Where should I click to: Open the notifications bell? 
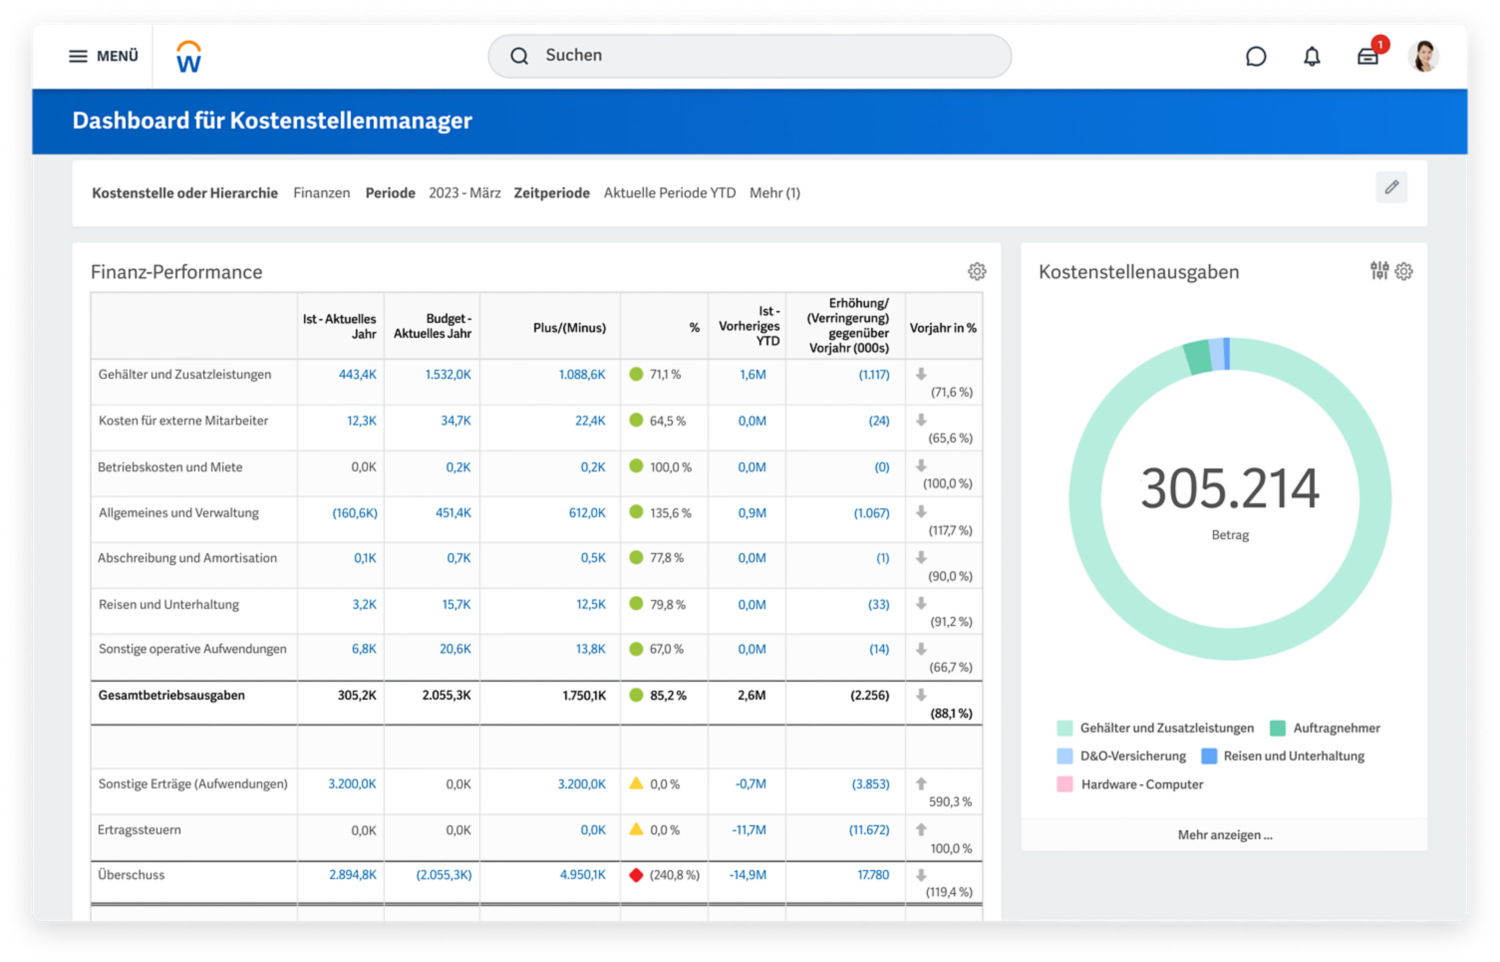point(1312,57)
